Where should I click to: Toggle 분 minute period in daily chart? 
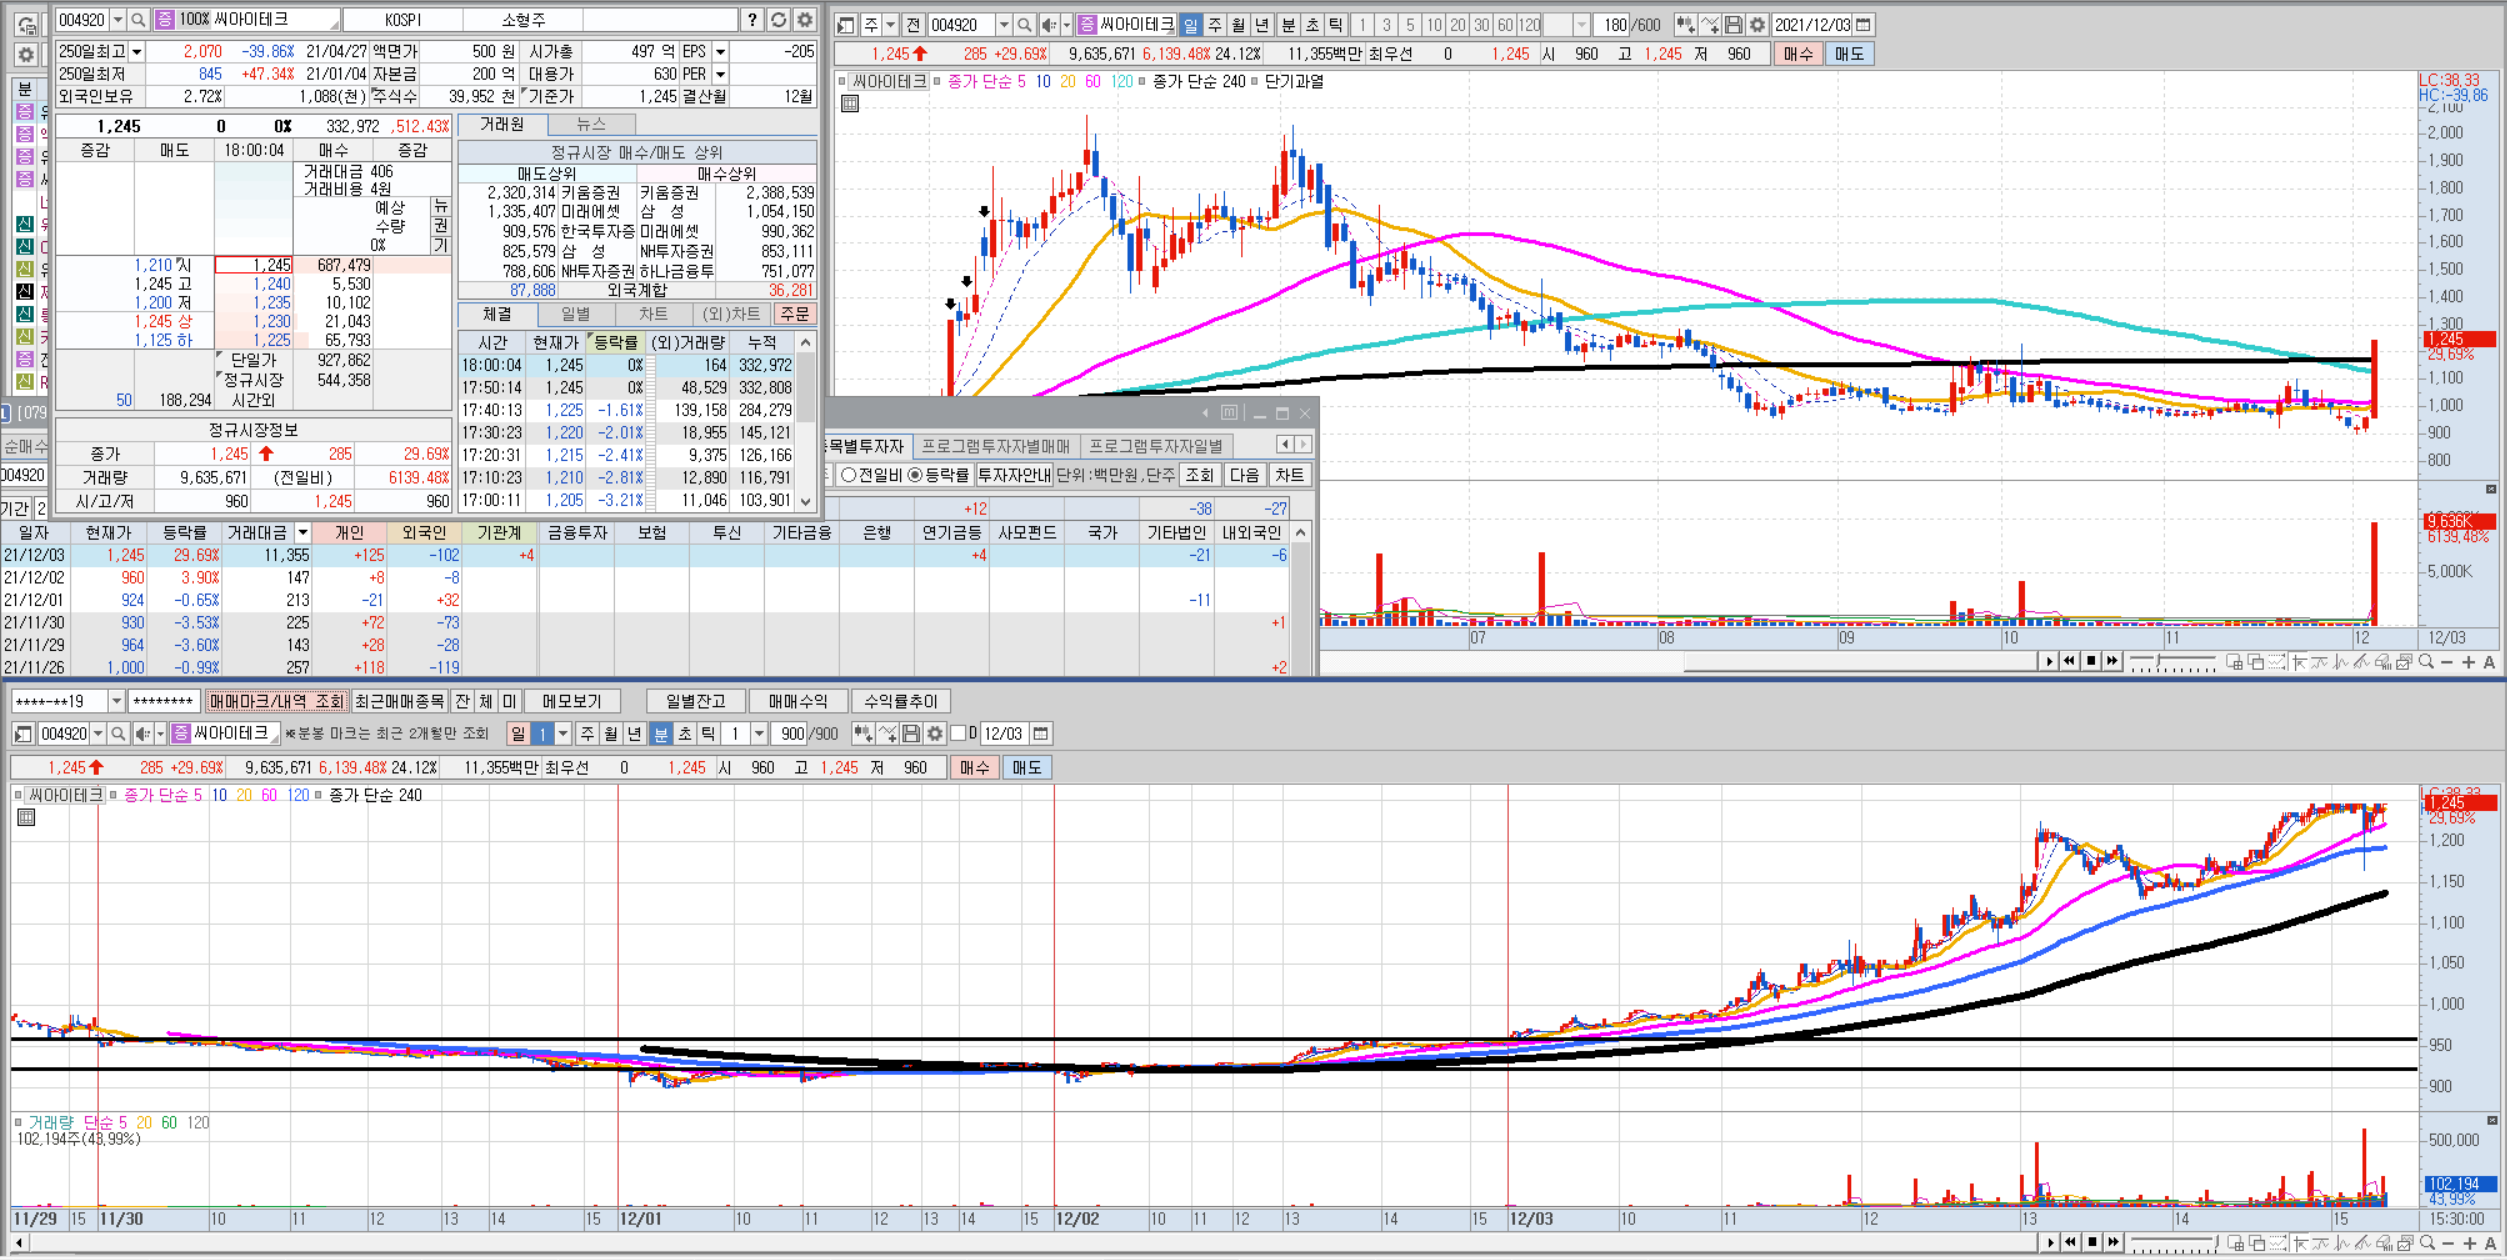click(x=1288, y=25)
